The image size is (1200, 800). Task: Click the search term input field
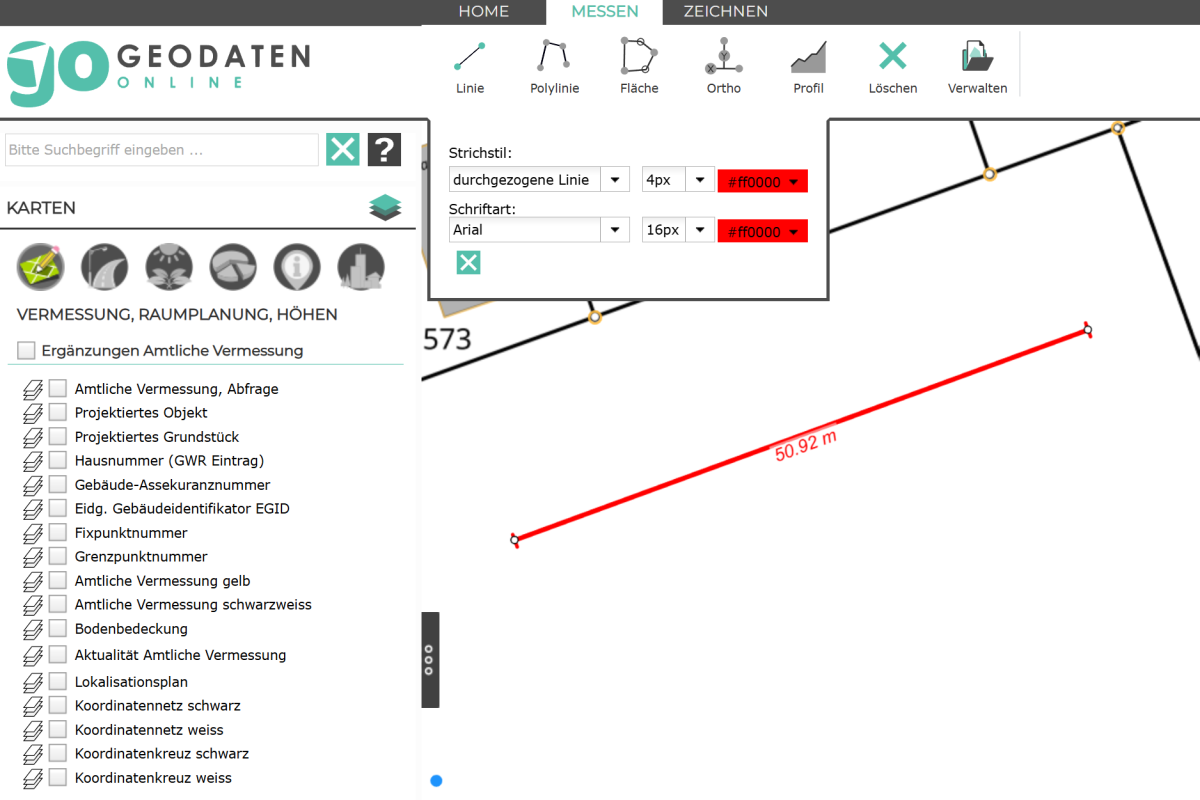pos(161,150)
